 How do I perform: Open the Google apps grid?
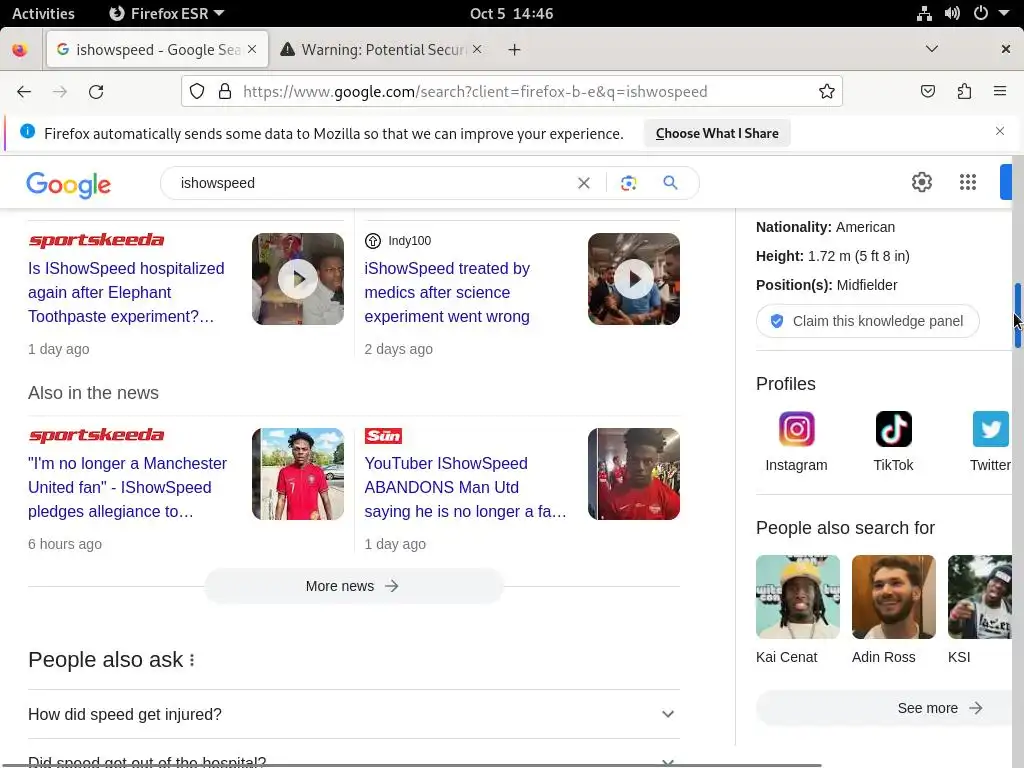[x=968, y=182]
